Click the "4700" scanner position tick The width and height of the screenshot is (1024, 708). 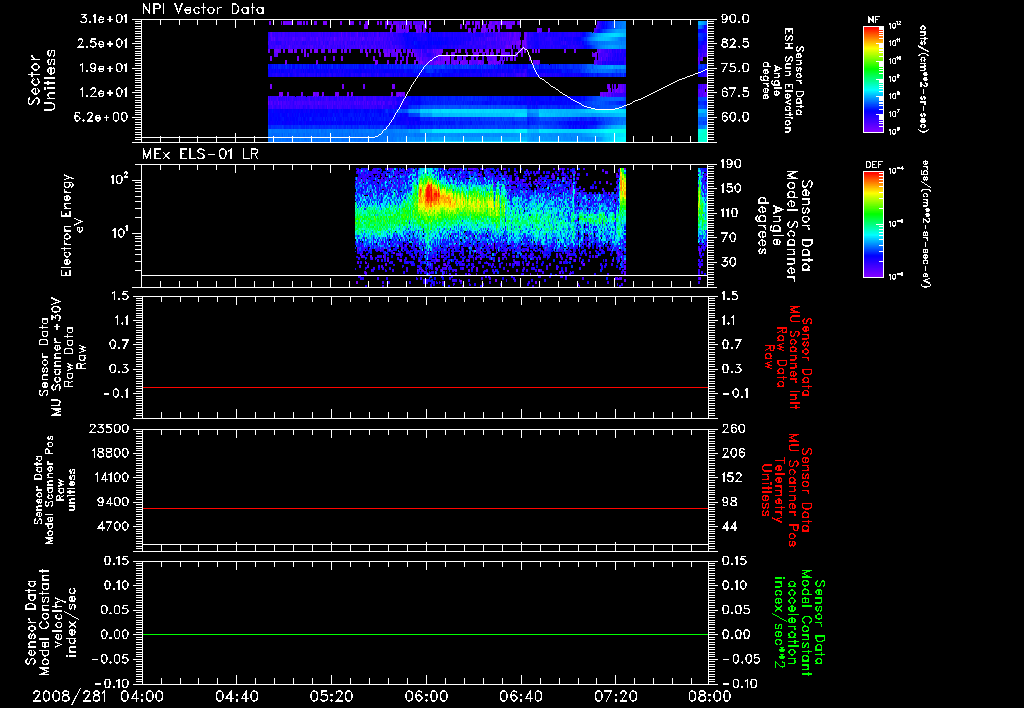click(x=112, y=526)
